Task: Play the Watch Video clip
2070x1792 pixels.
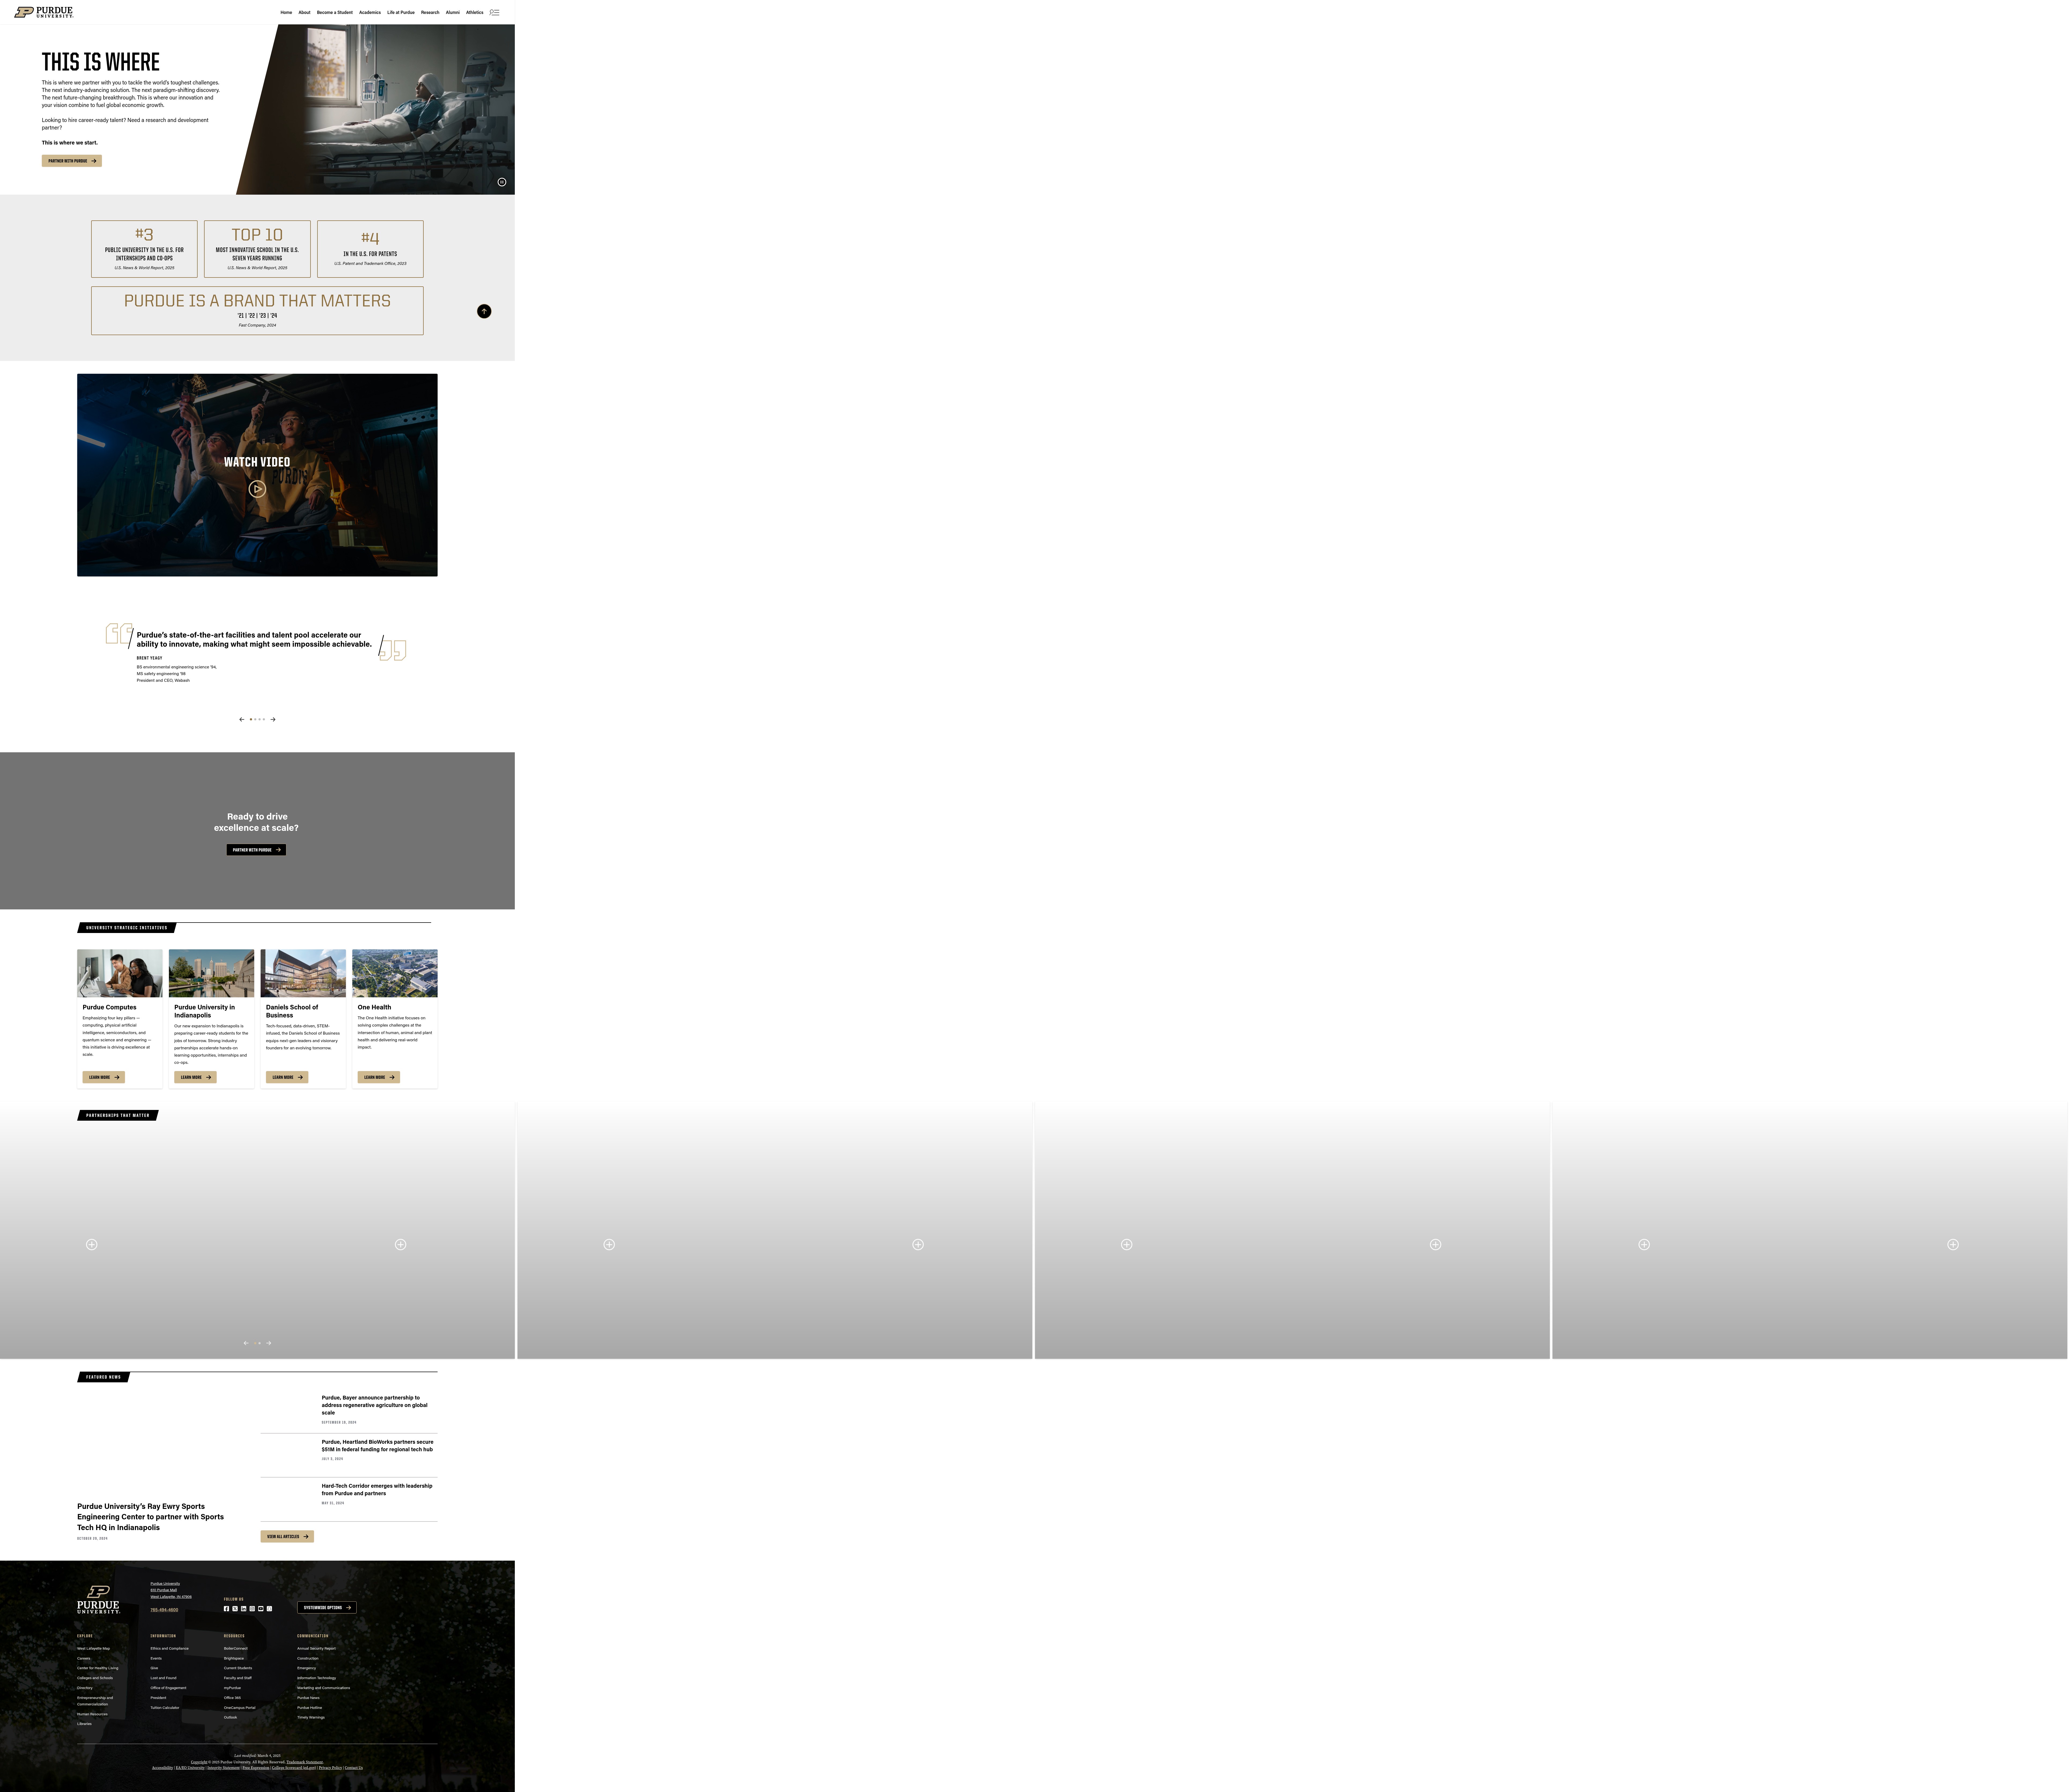Action: [x=257, y=489]
